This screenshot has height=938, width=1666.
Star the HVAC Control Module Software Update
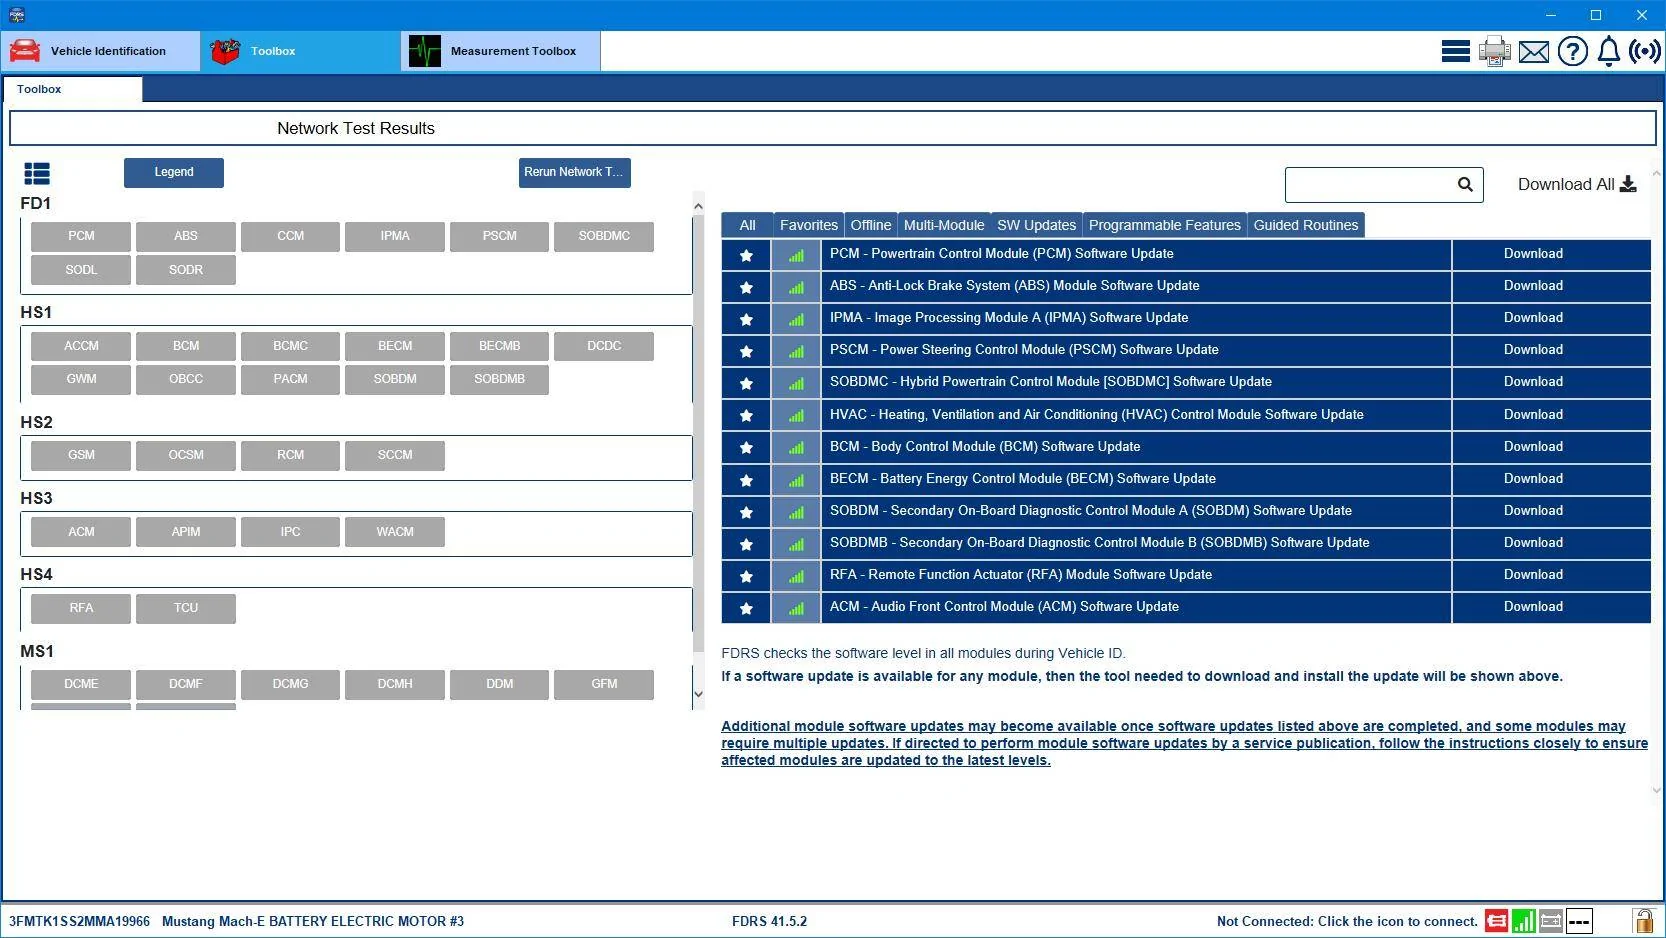[746, 415]
